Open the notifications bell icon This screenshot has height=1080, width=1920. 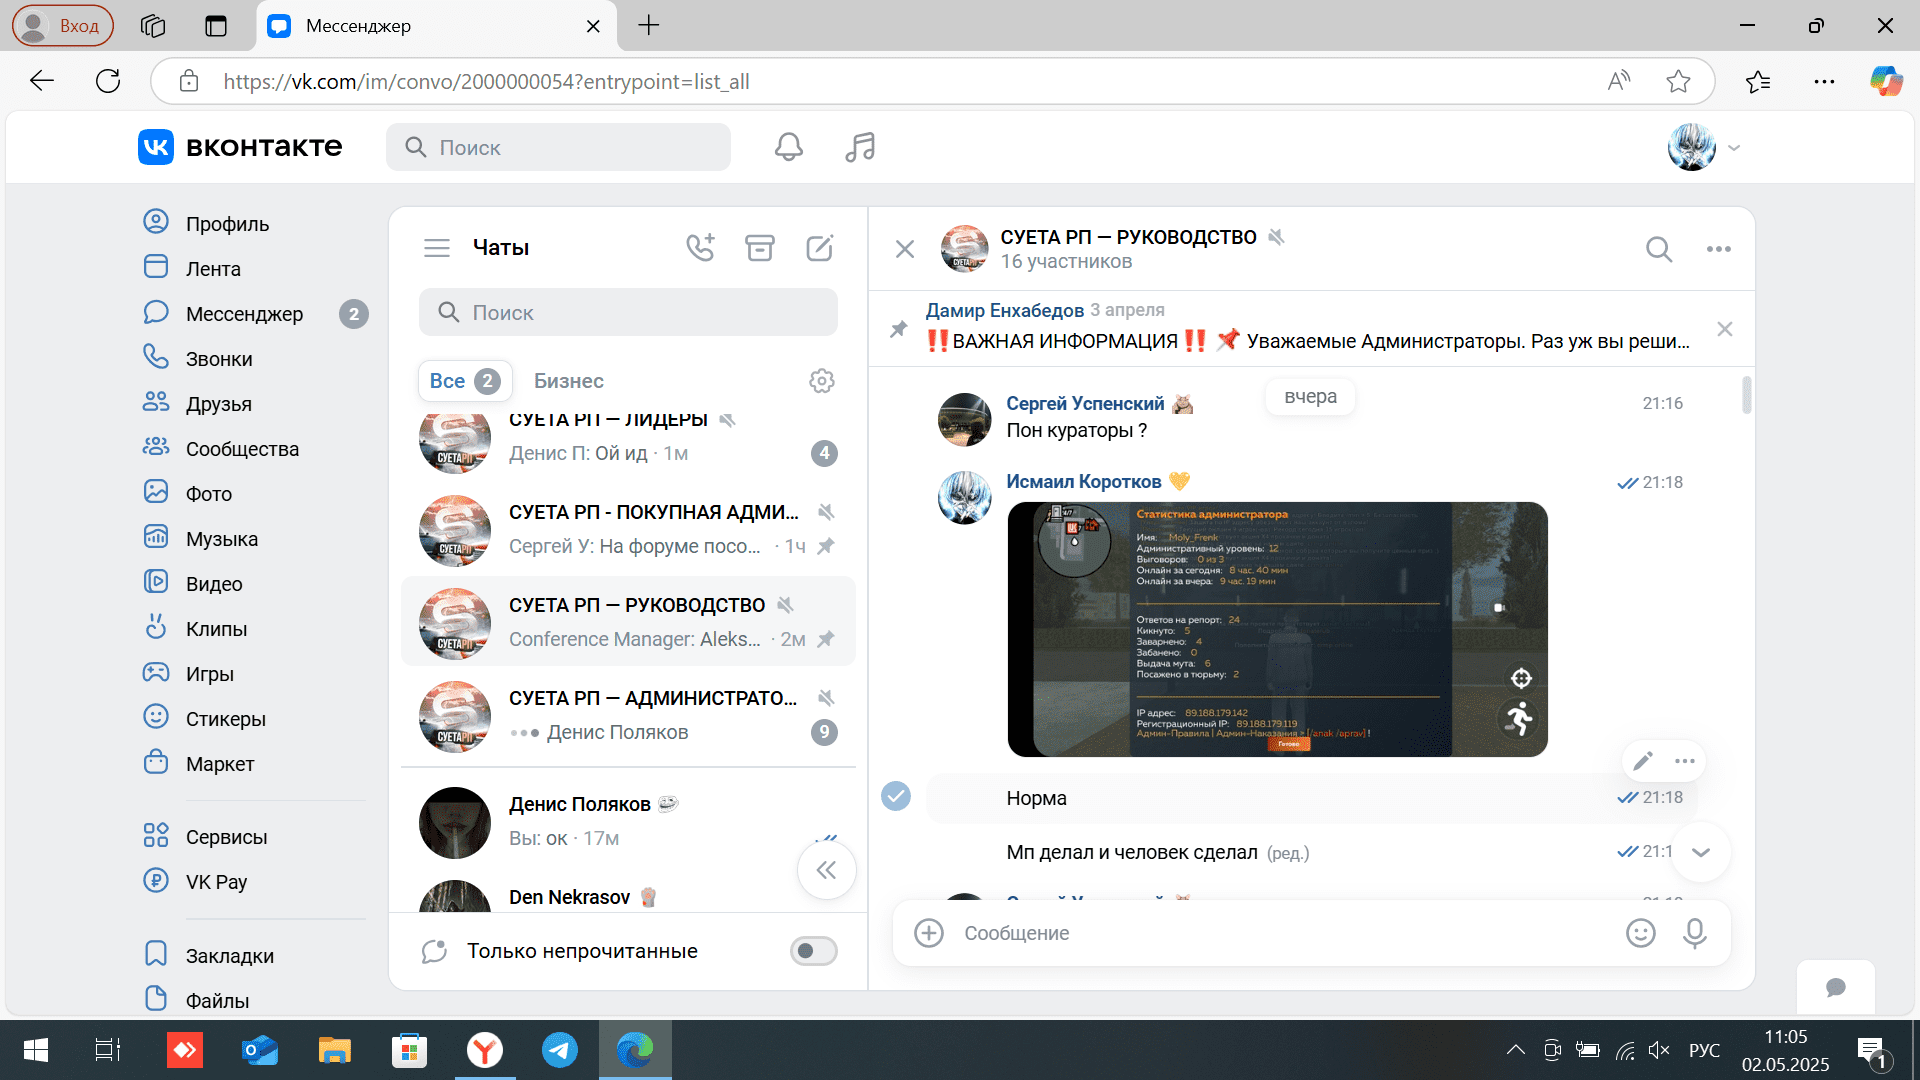coord(788,147)
